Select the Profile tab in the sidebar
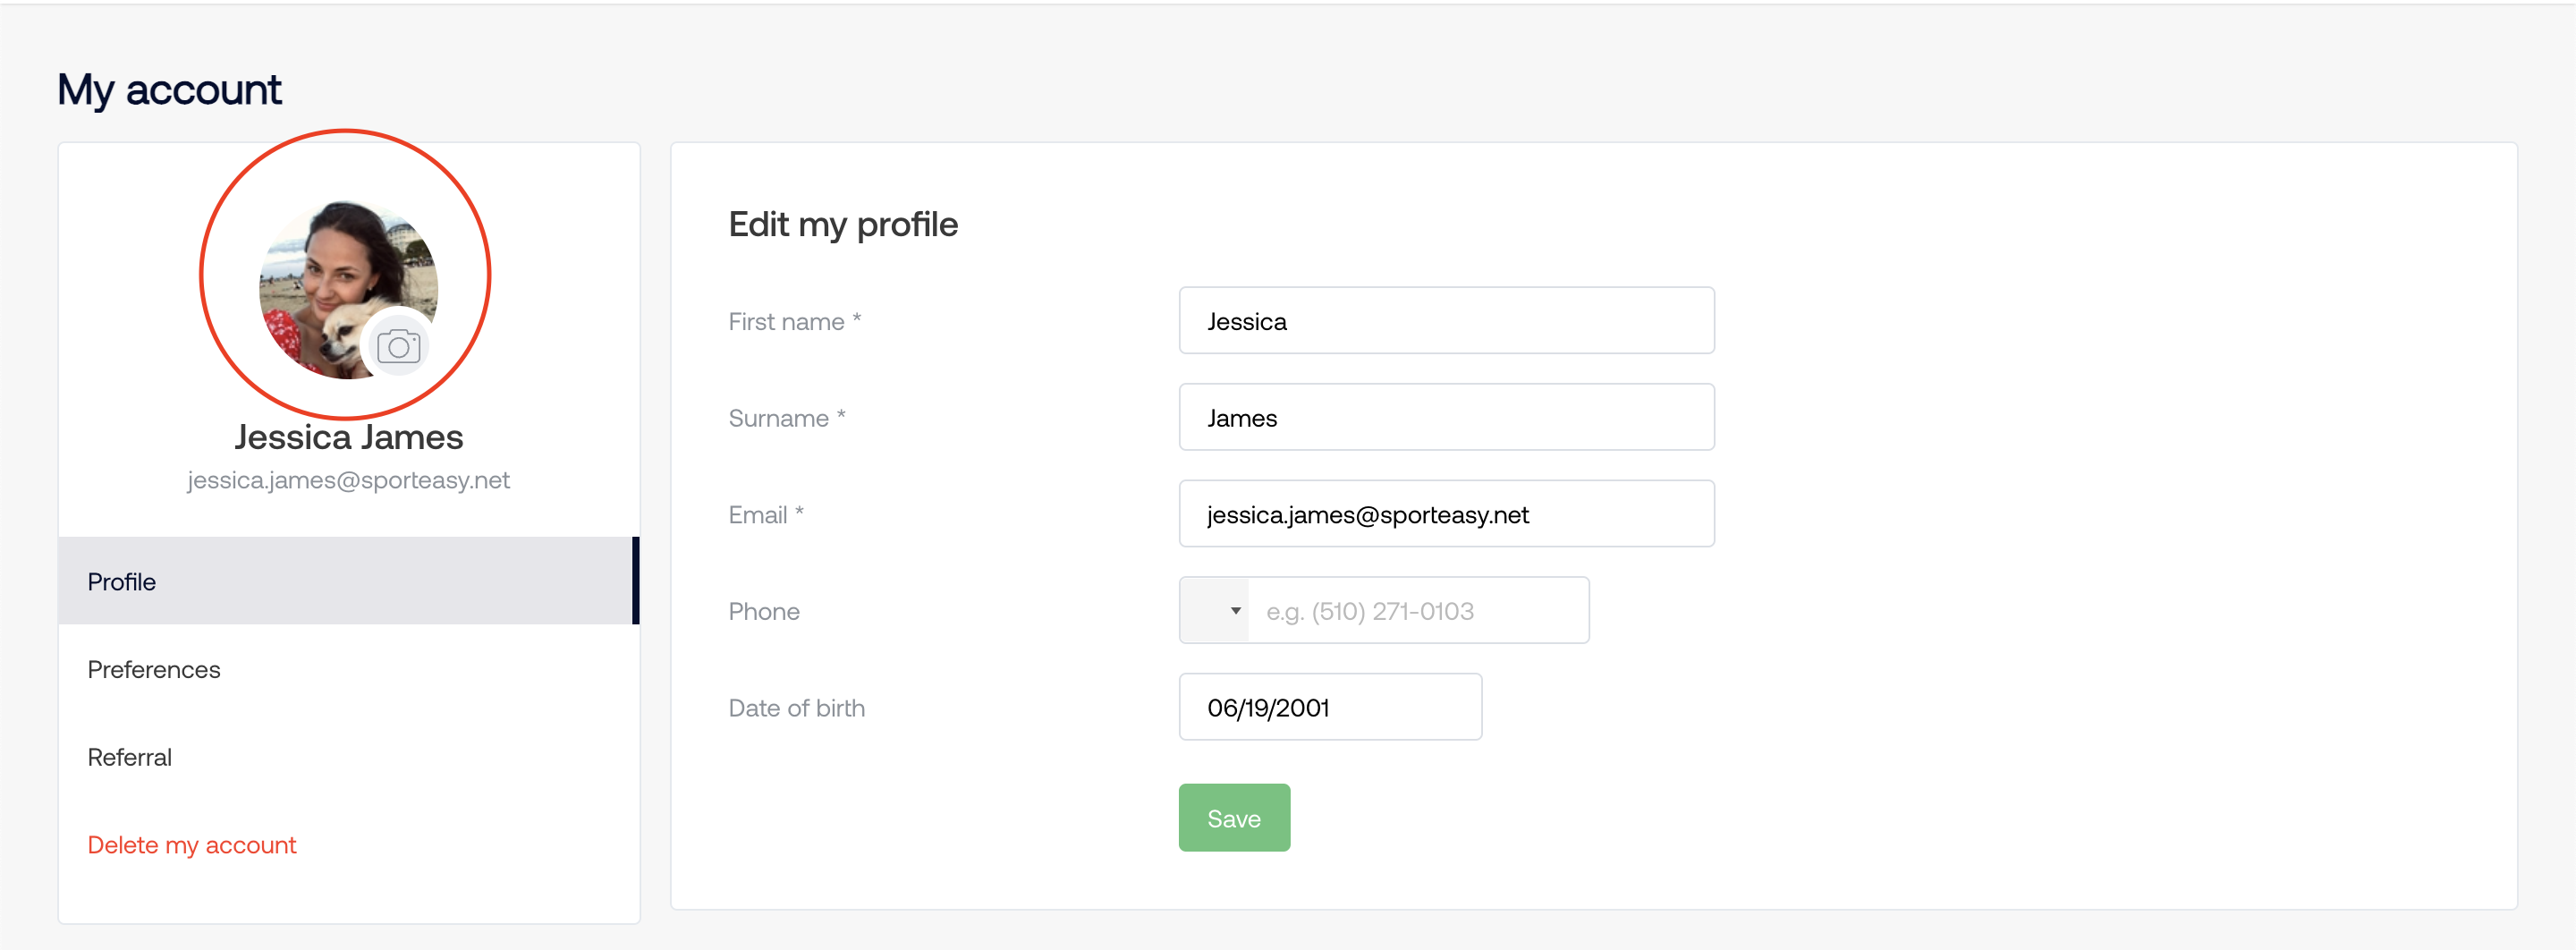 348,581
